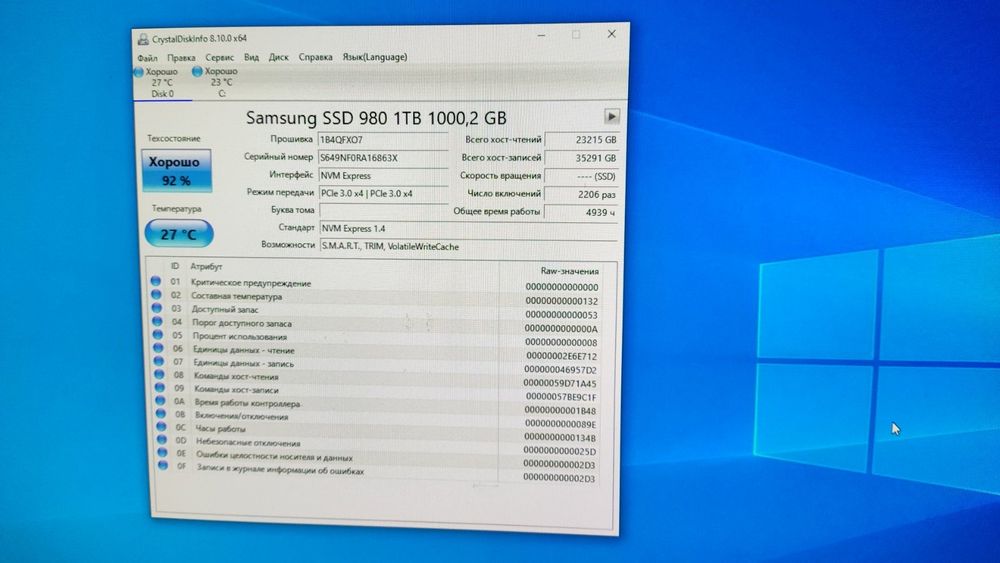
Task: Click raw value 00000000000132
Action: 562,301
